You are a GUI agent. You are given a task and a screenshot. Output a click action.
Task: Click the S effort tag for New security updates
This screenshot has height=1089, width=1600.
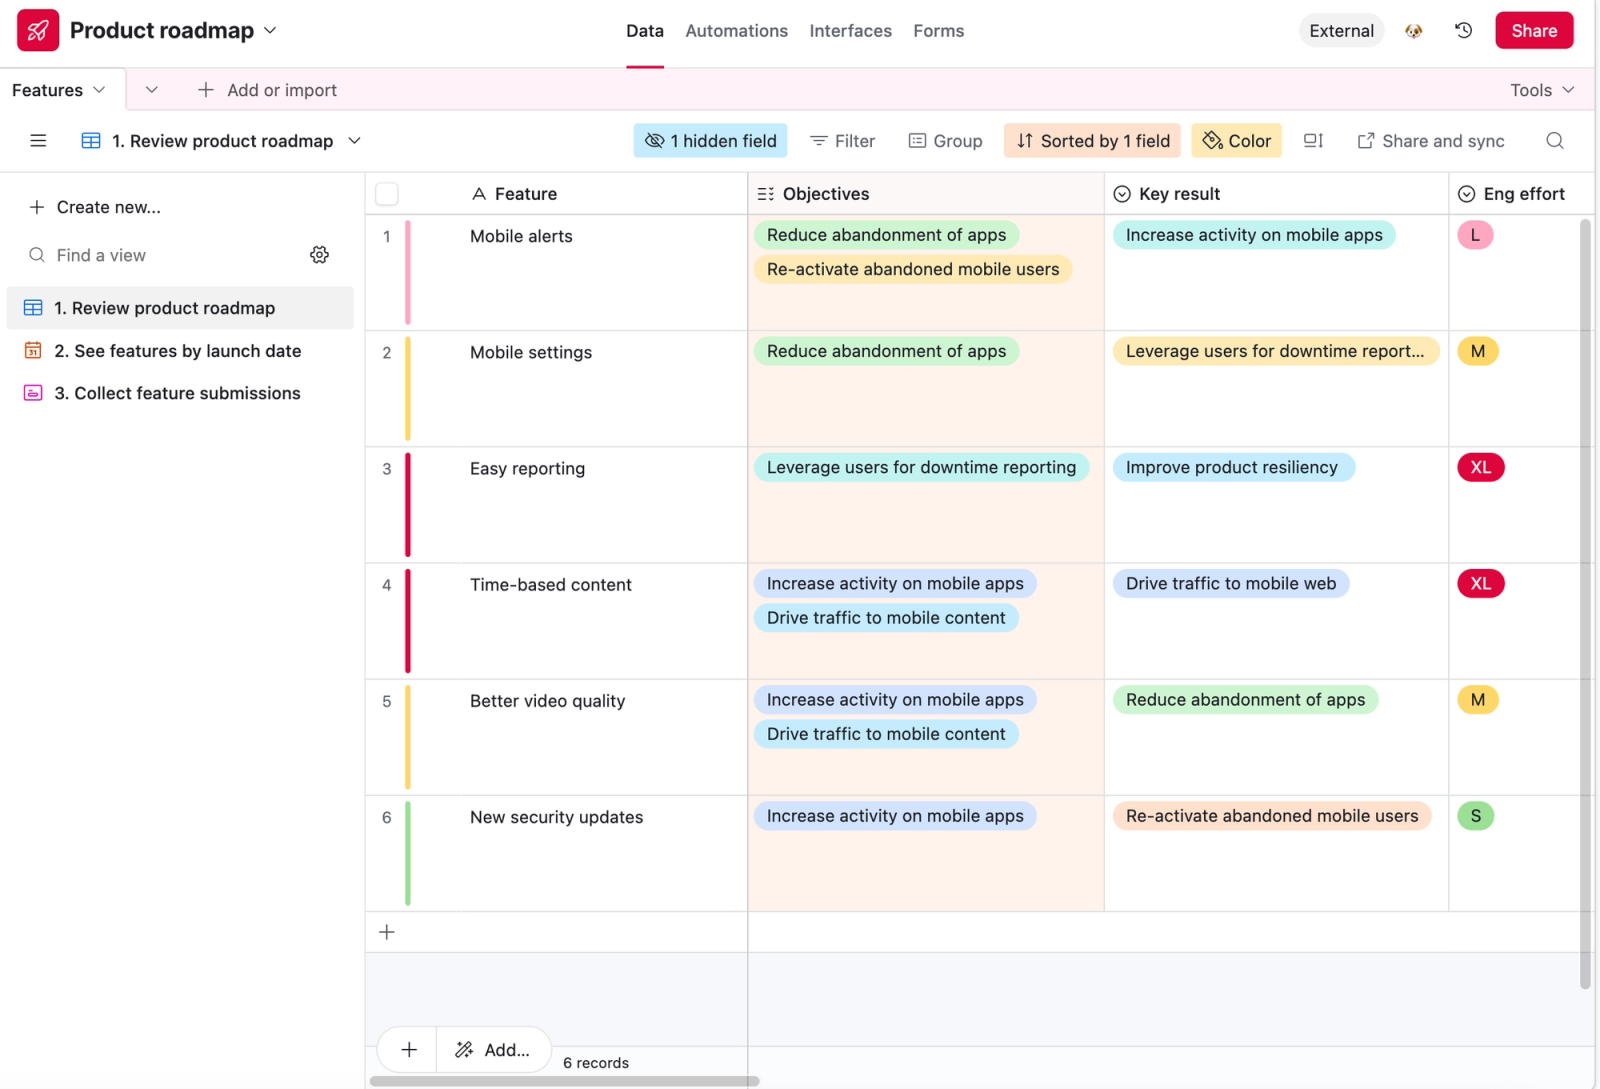[1476, 816]
